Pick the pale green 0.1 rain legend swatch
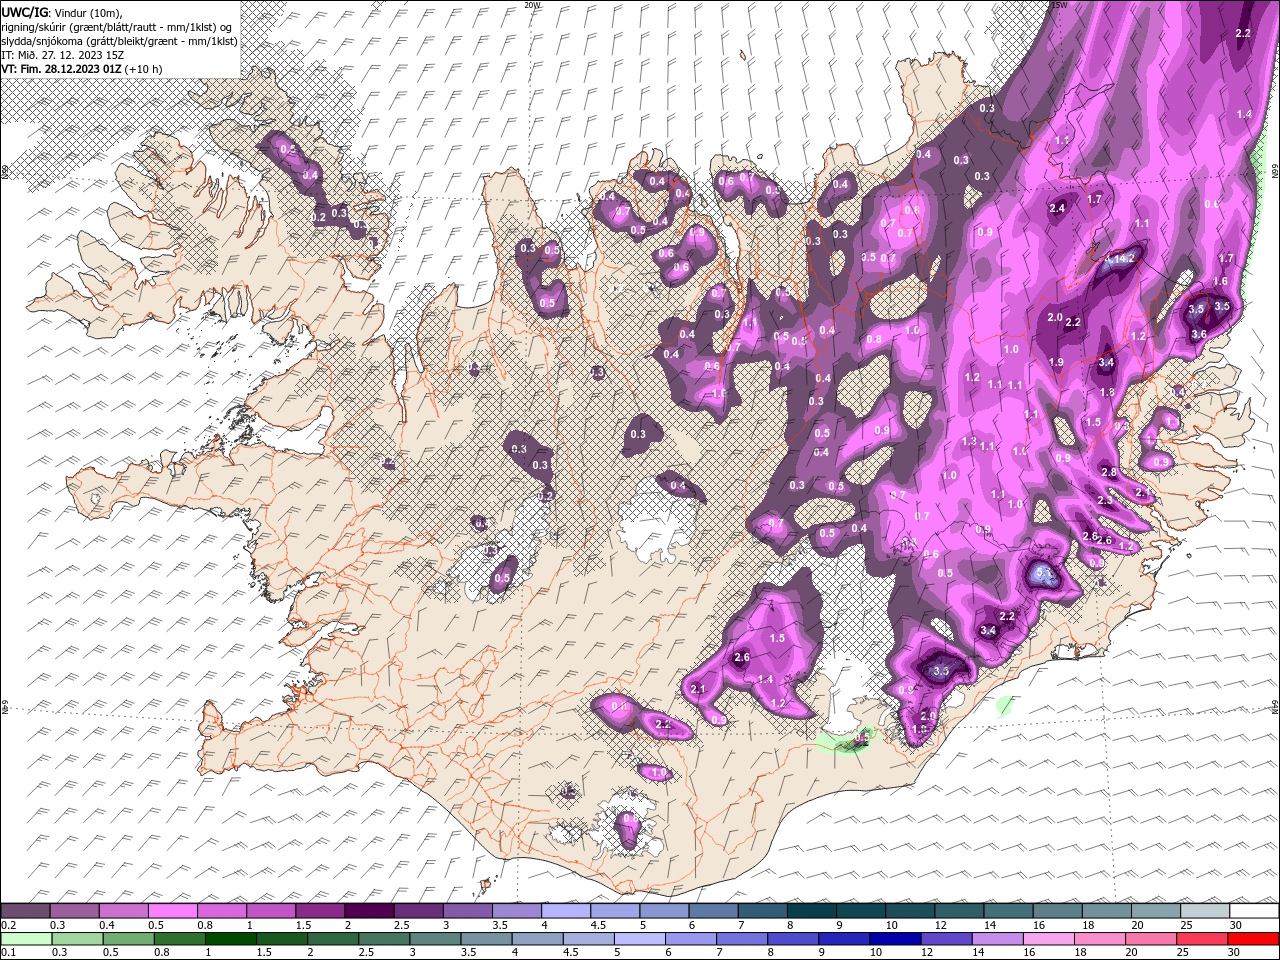 coord(26,939)
